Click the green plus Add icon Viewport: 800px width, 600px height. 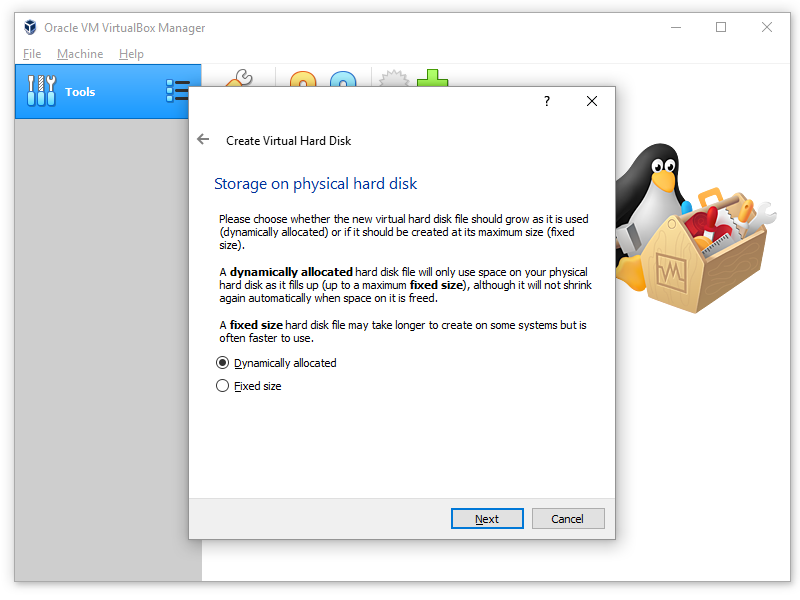432,78
